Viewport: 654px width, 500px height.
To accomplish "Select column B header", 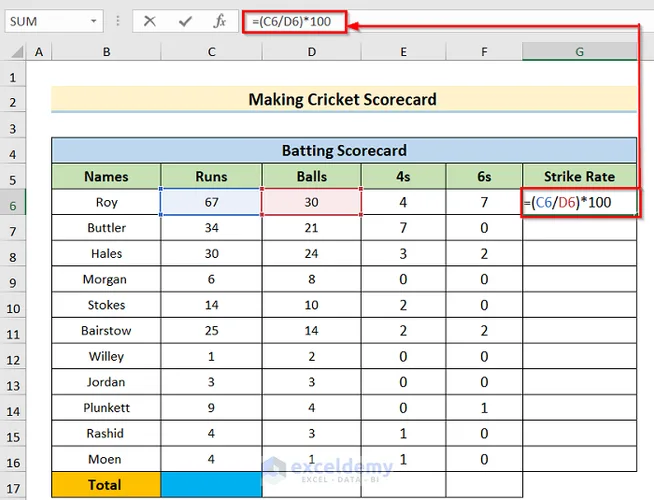I will (106, 52).
